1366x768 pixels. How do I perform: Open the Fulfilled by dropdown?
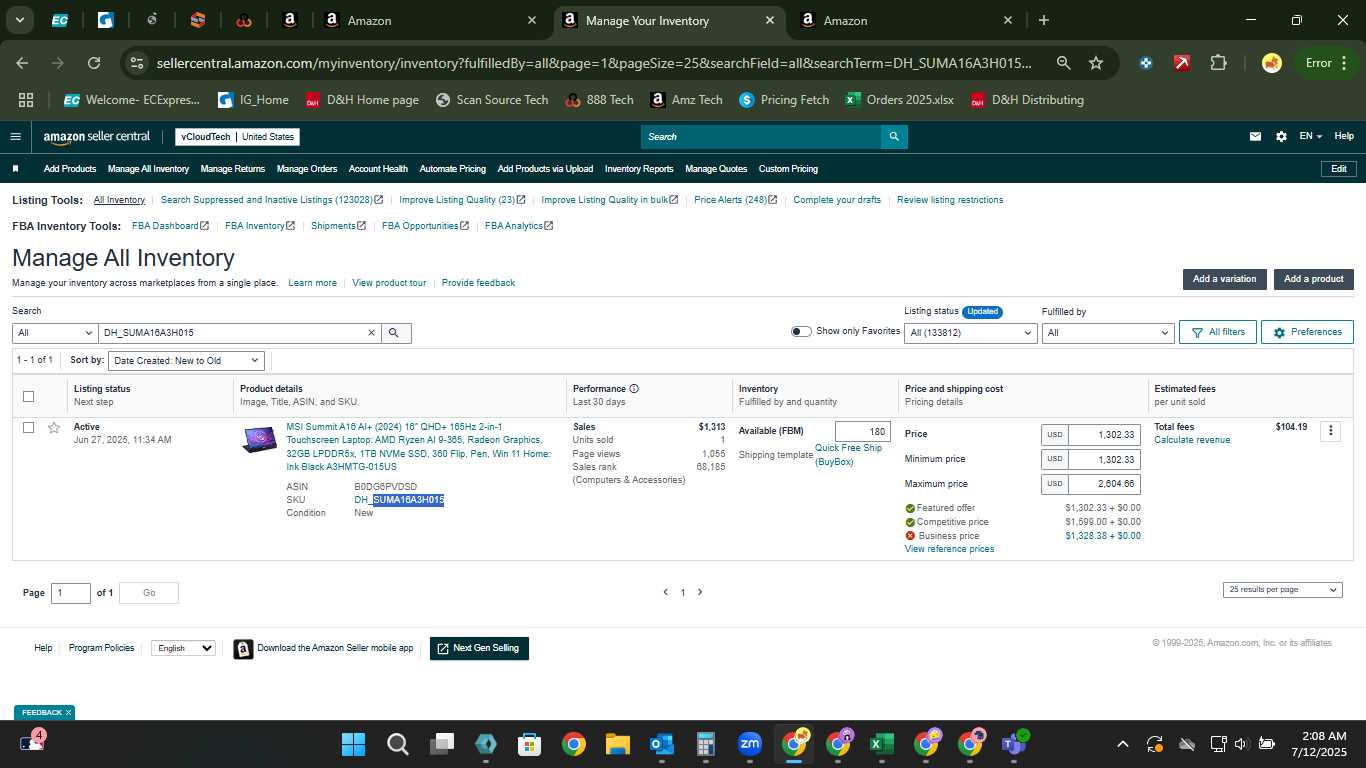click(1108, 333)
